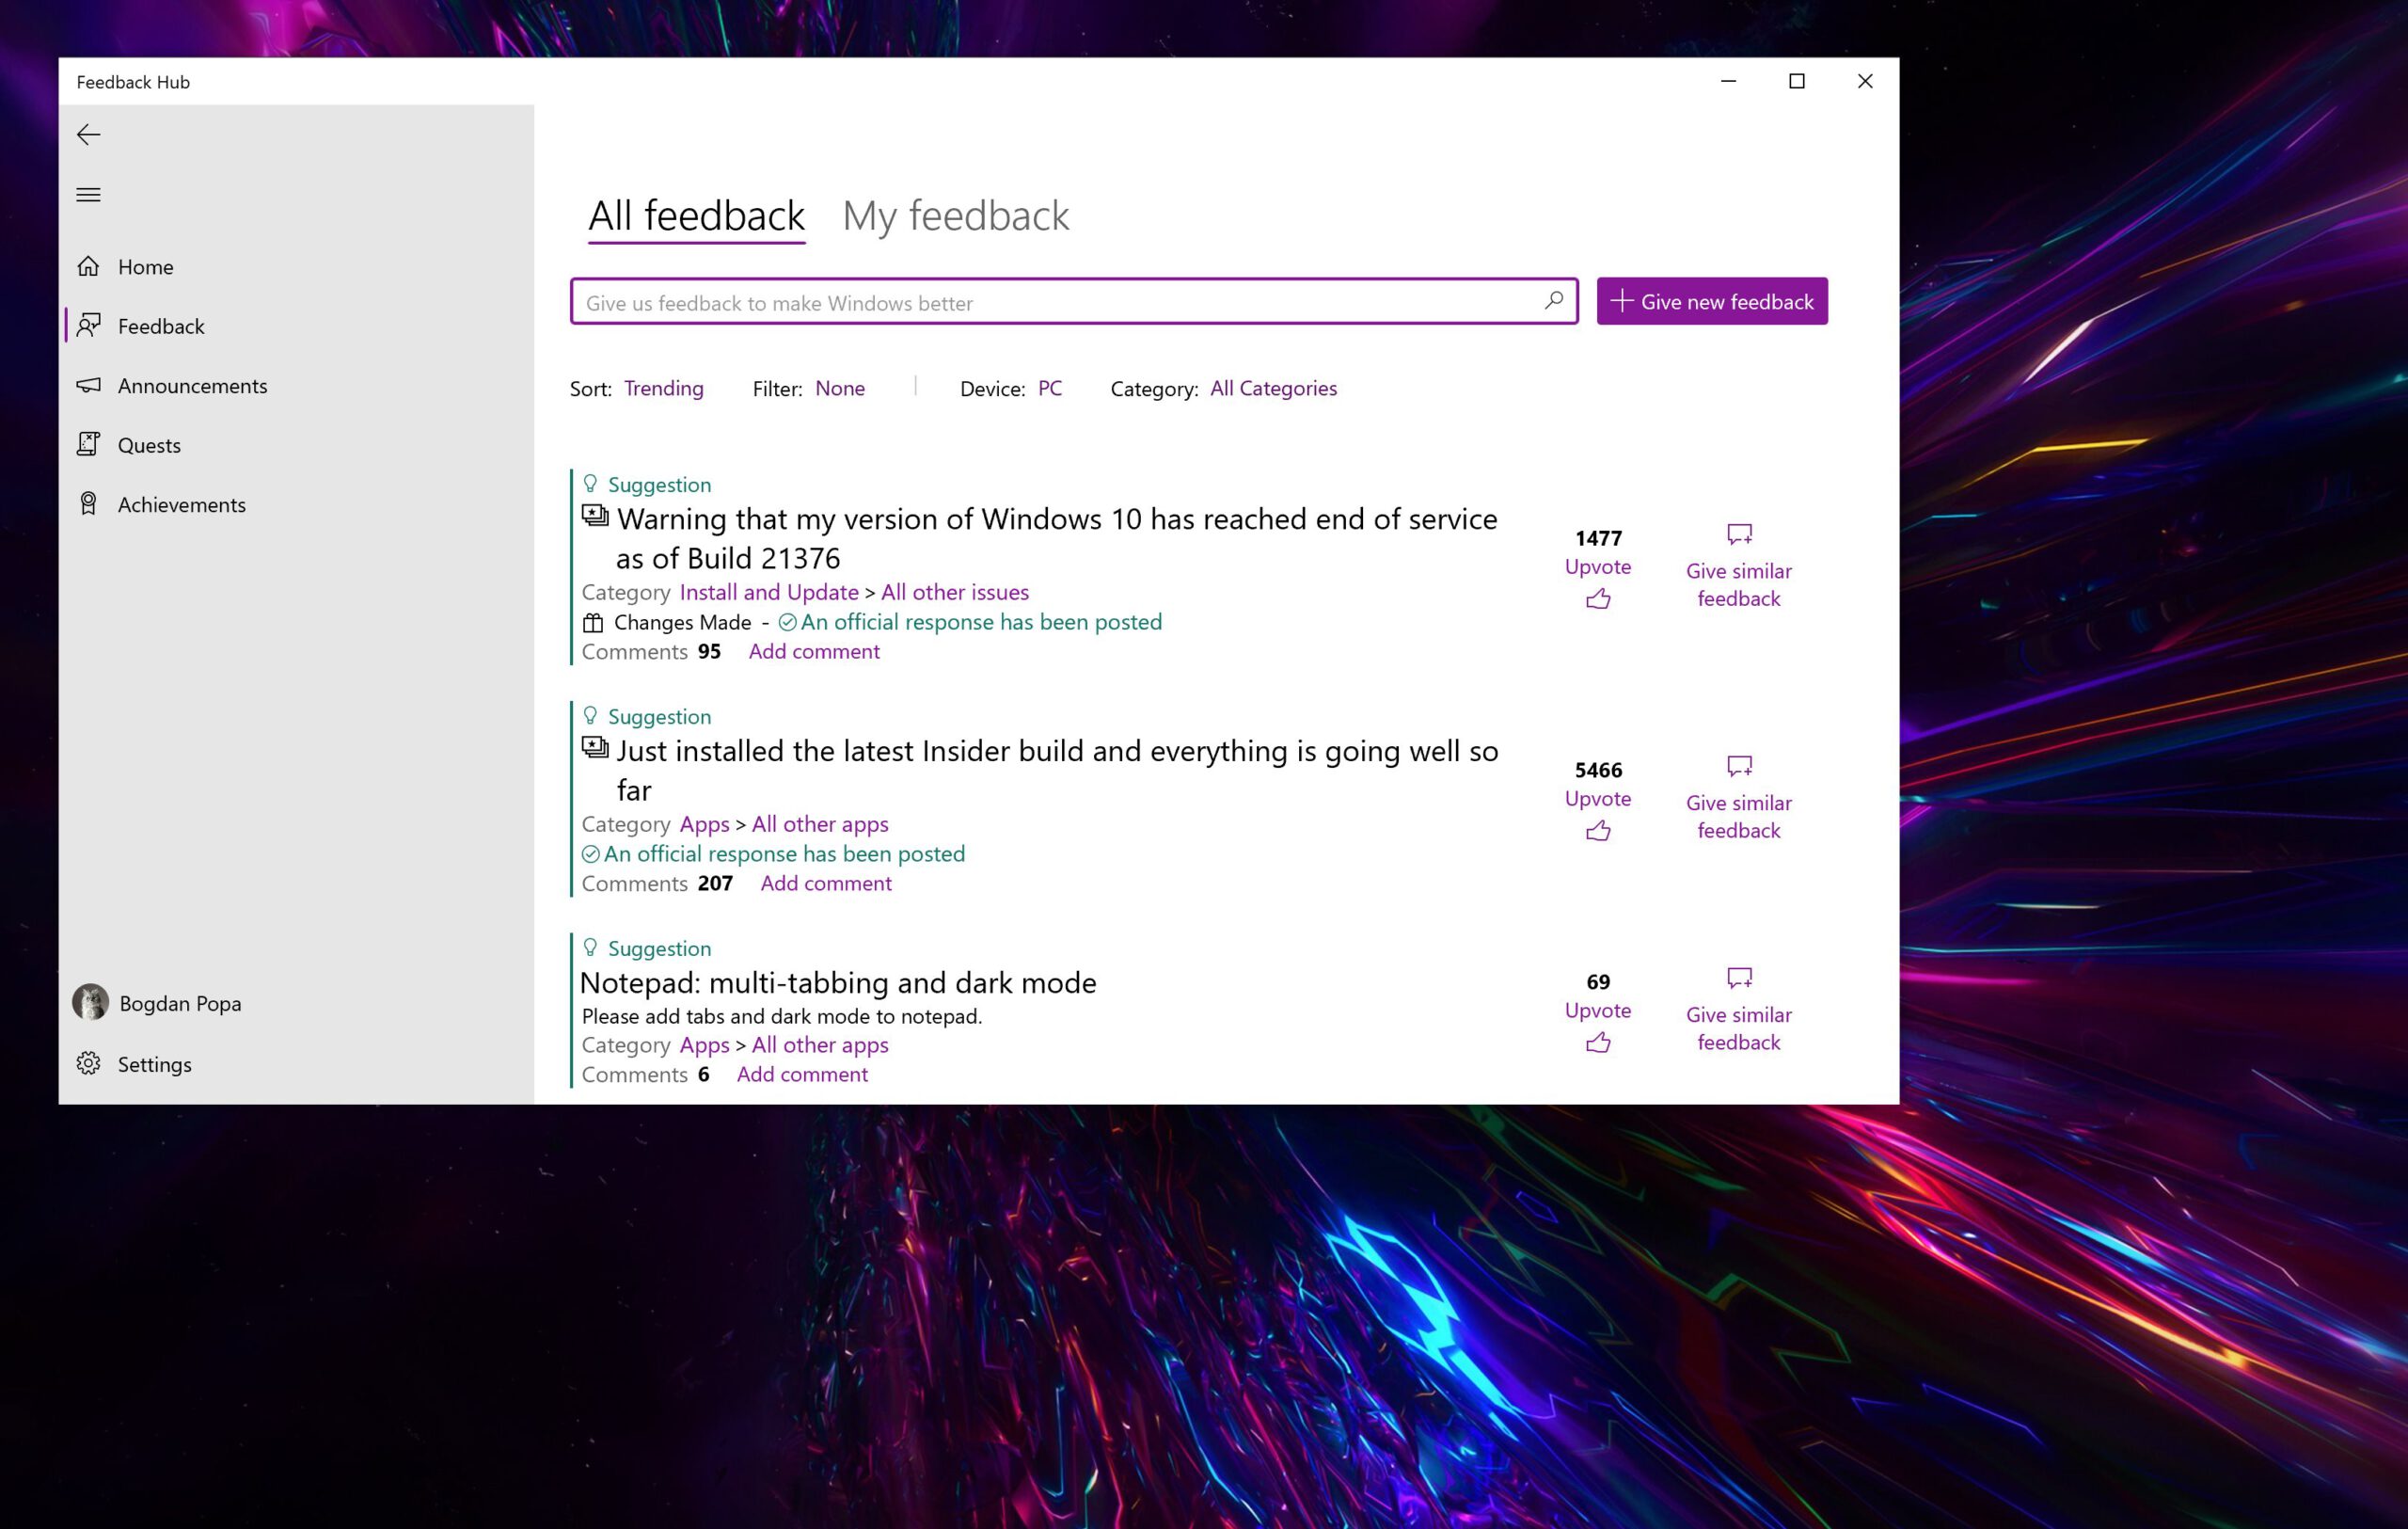The width and height of the screenshot is (2408, 1529).
Task: Open the Filter selector showing None
Action: pyautogui.click(x=840, y=388)
